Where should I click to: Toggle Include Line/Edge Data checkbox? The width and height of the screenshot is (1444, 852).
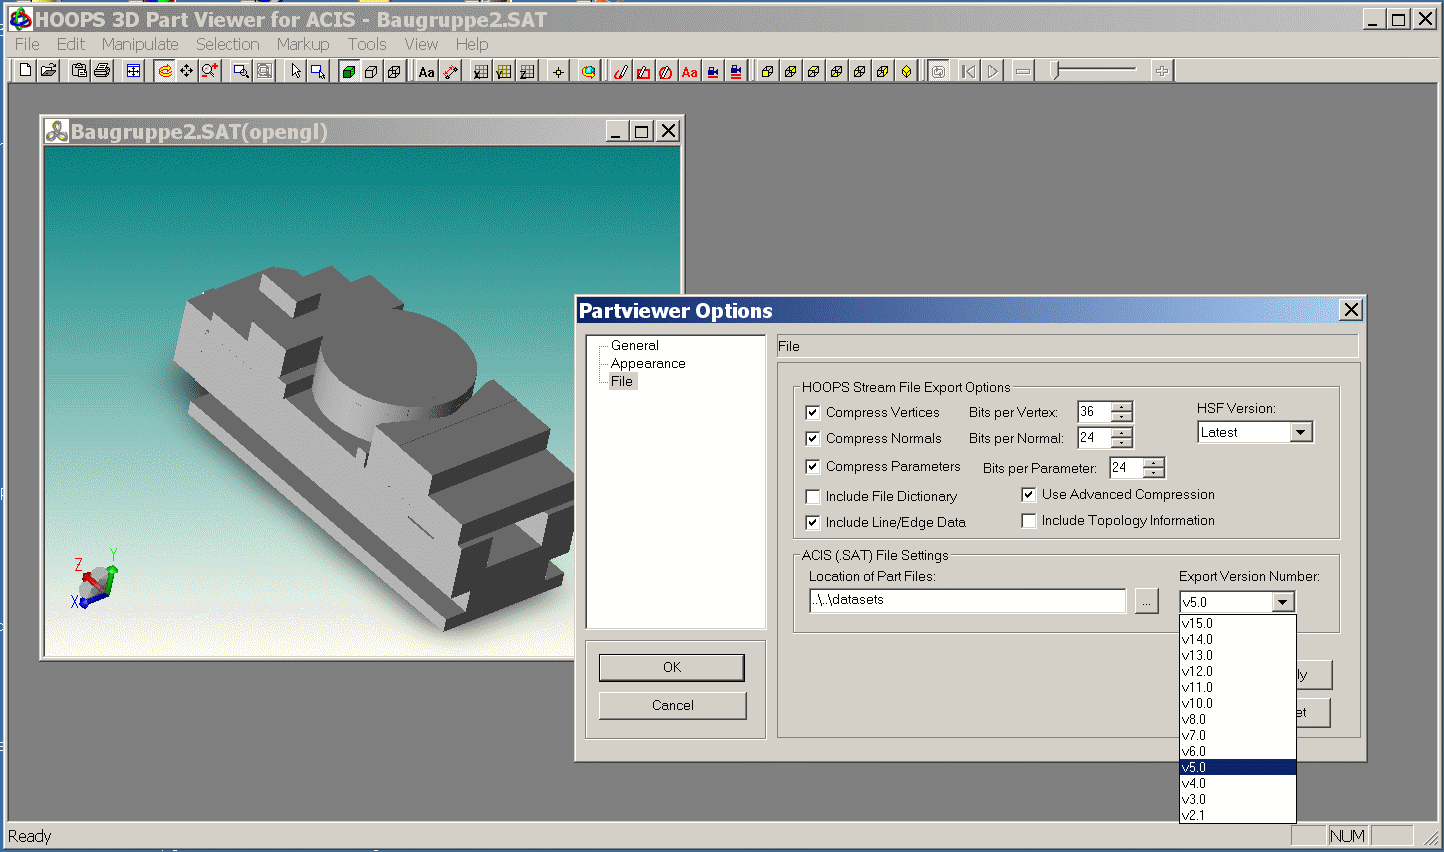tap(813, 522)
